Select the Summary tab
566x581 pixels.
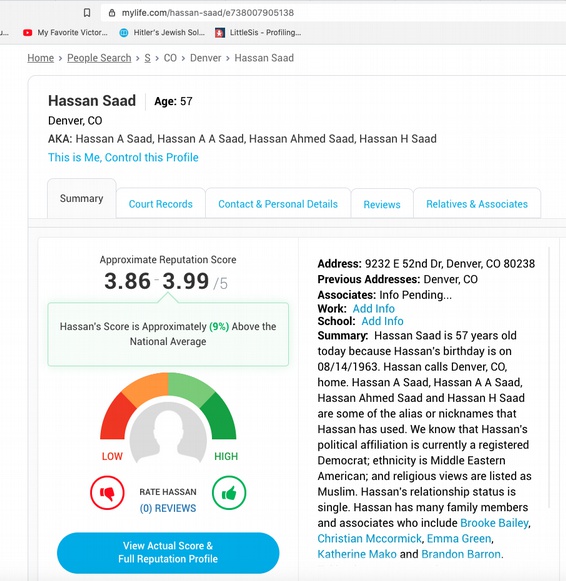pyautogui.click(x=81, y=199)
